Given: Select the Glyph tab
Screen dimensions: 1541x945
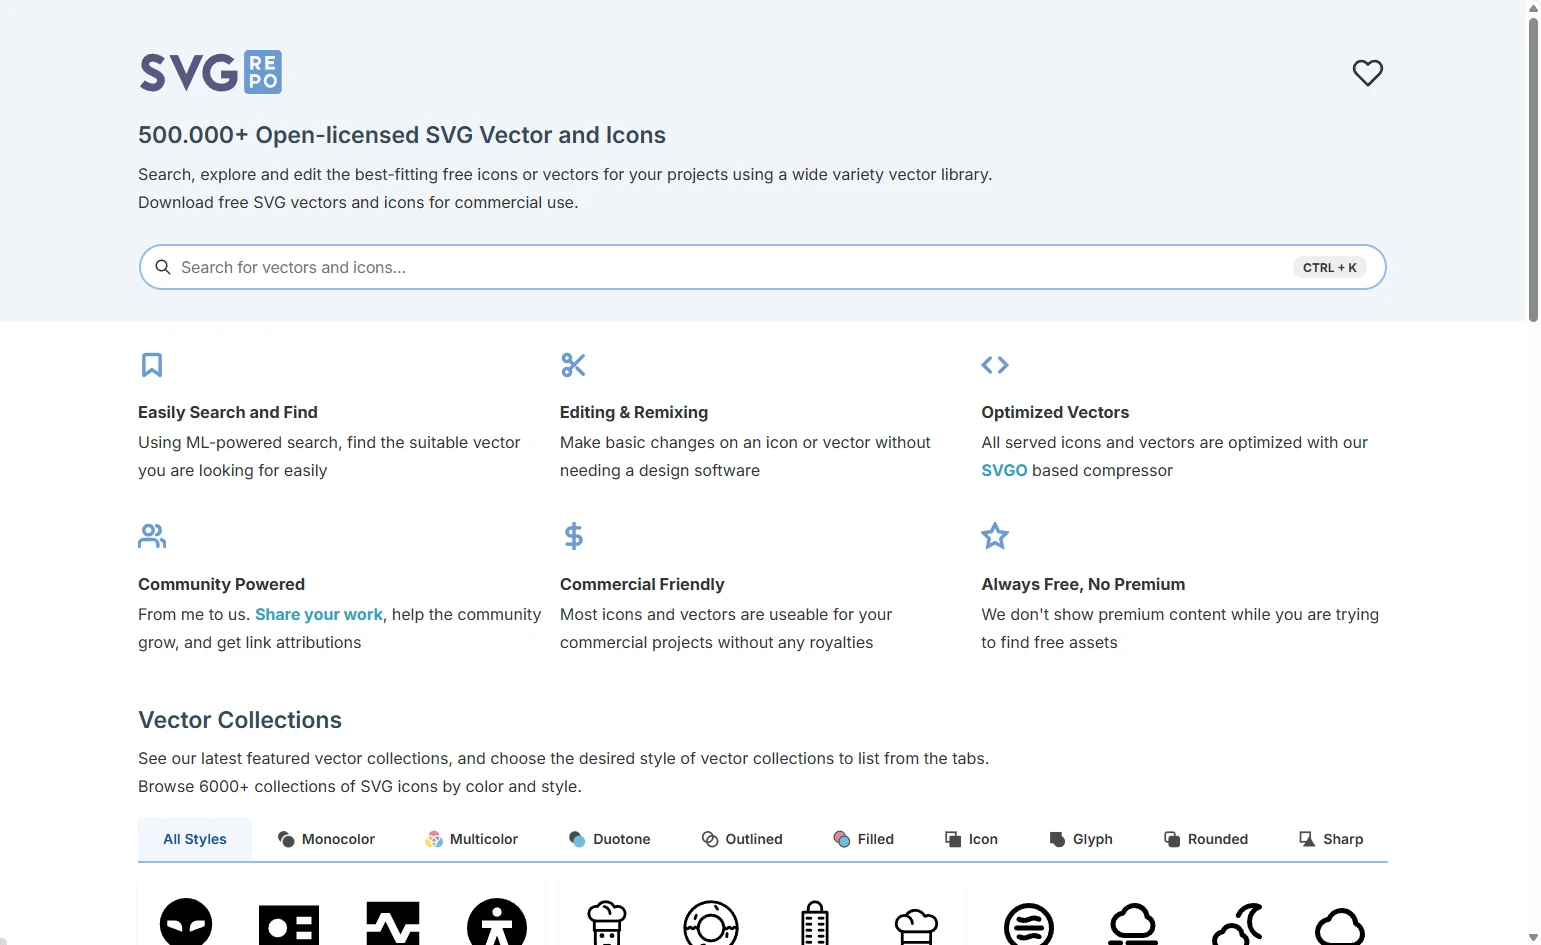Looking at the screenshot, I should tap(1080, 839).
